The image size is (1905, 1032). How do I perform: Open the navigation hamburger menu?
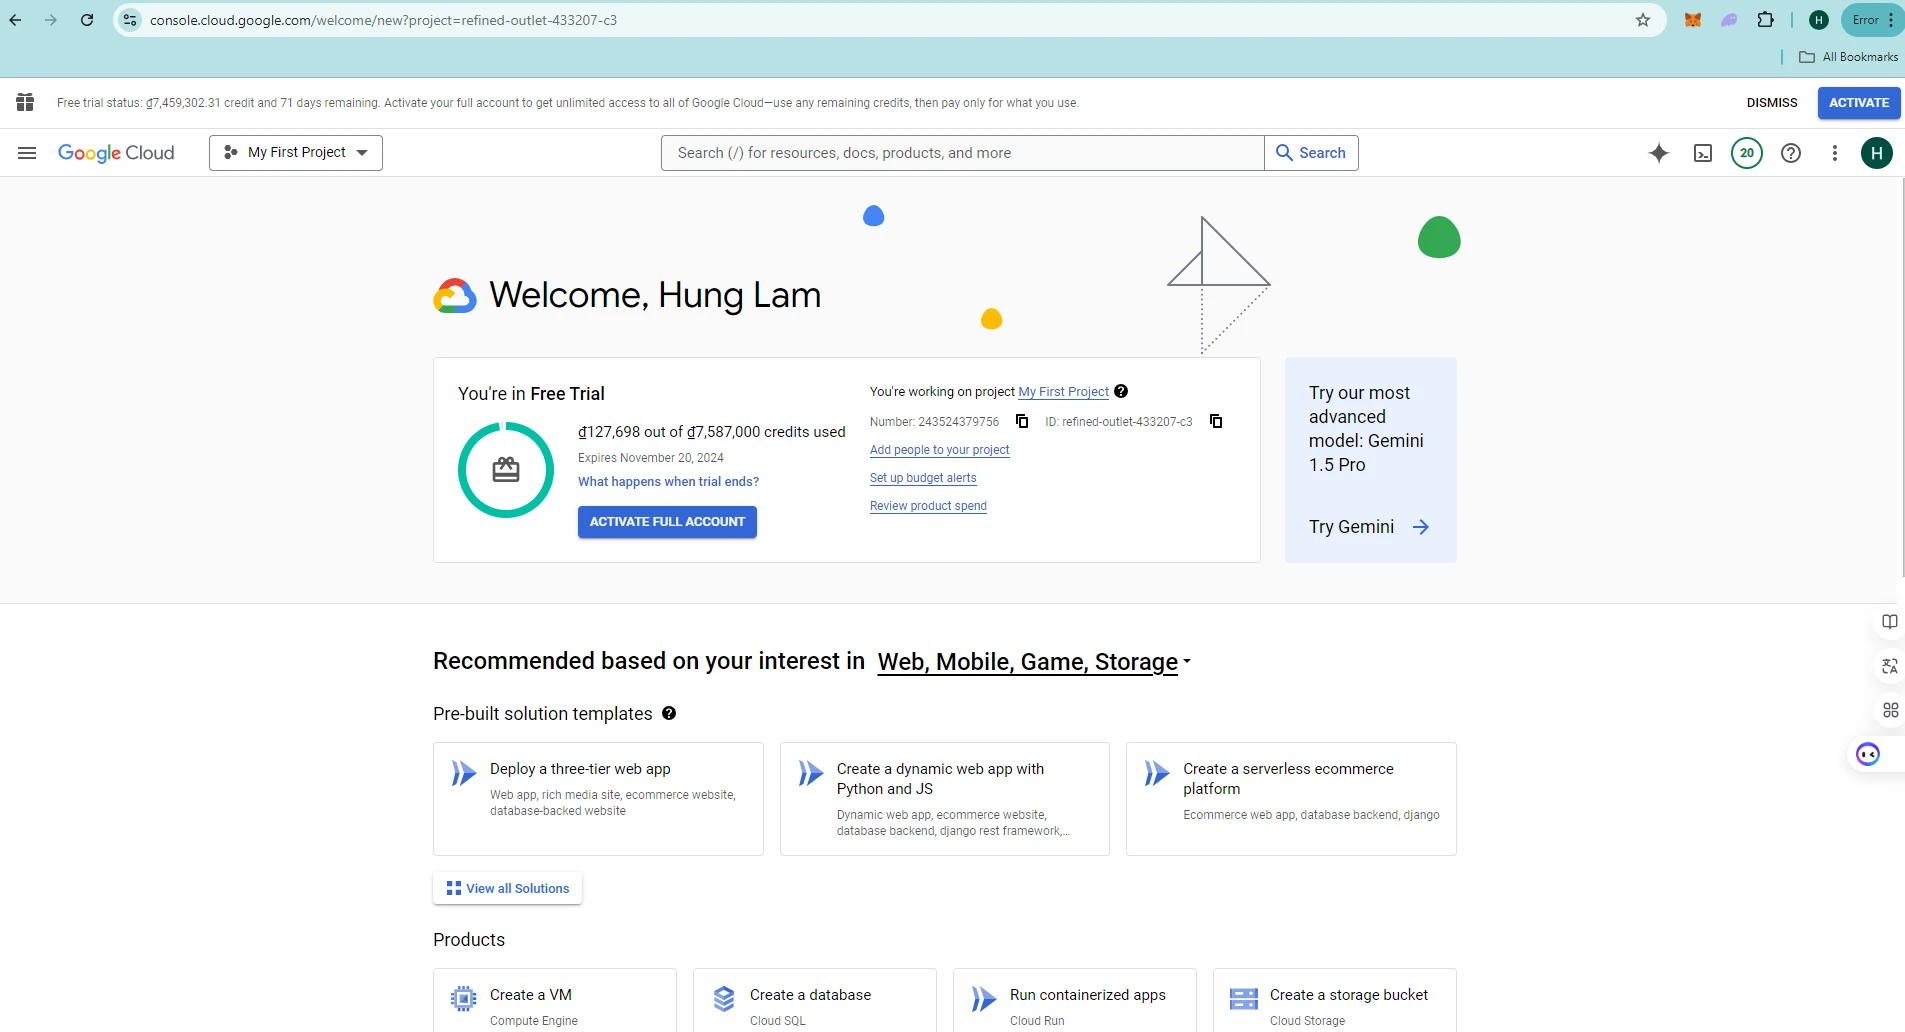(x=26, y=152)
